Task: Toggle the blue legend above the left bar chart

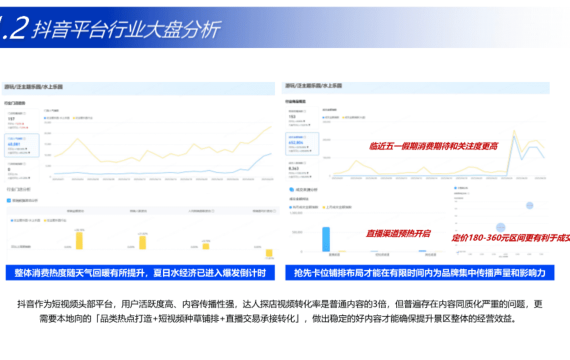Action: click(12, 220)
